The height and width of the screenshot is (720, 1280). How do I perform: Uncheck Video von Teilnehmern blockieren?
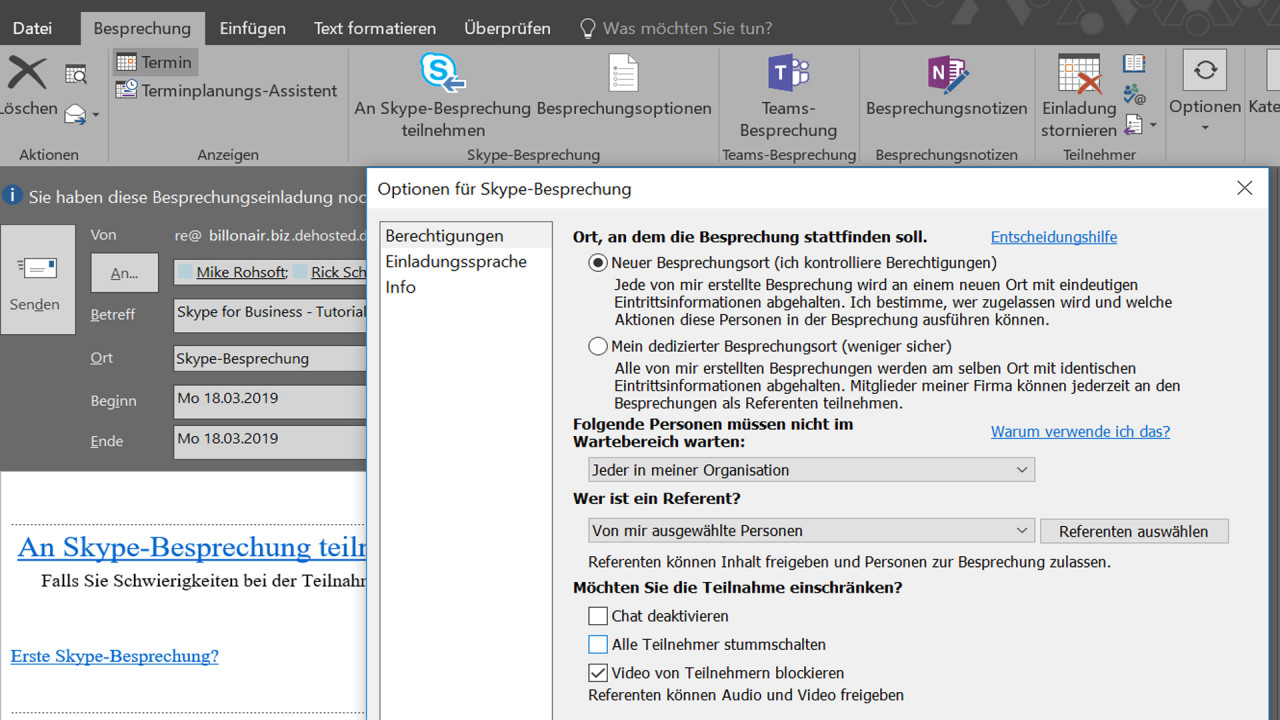598,673
